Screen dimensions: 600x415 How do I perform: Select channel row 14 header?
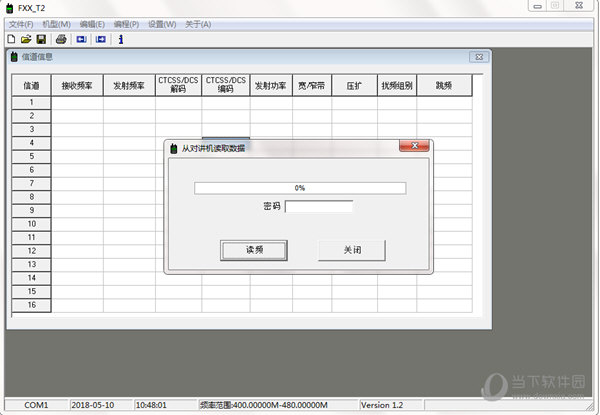(31, 278)
